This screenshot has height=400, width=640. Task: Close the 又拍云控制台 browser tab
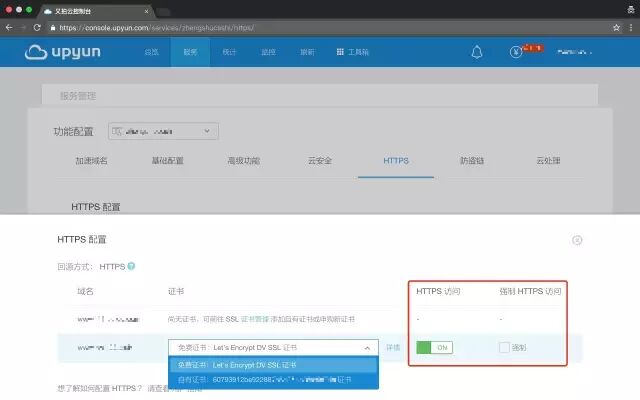point(146,11)
